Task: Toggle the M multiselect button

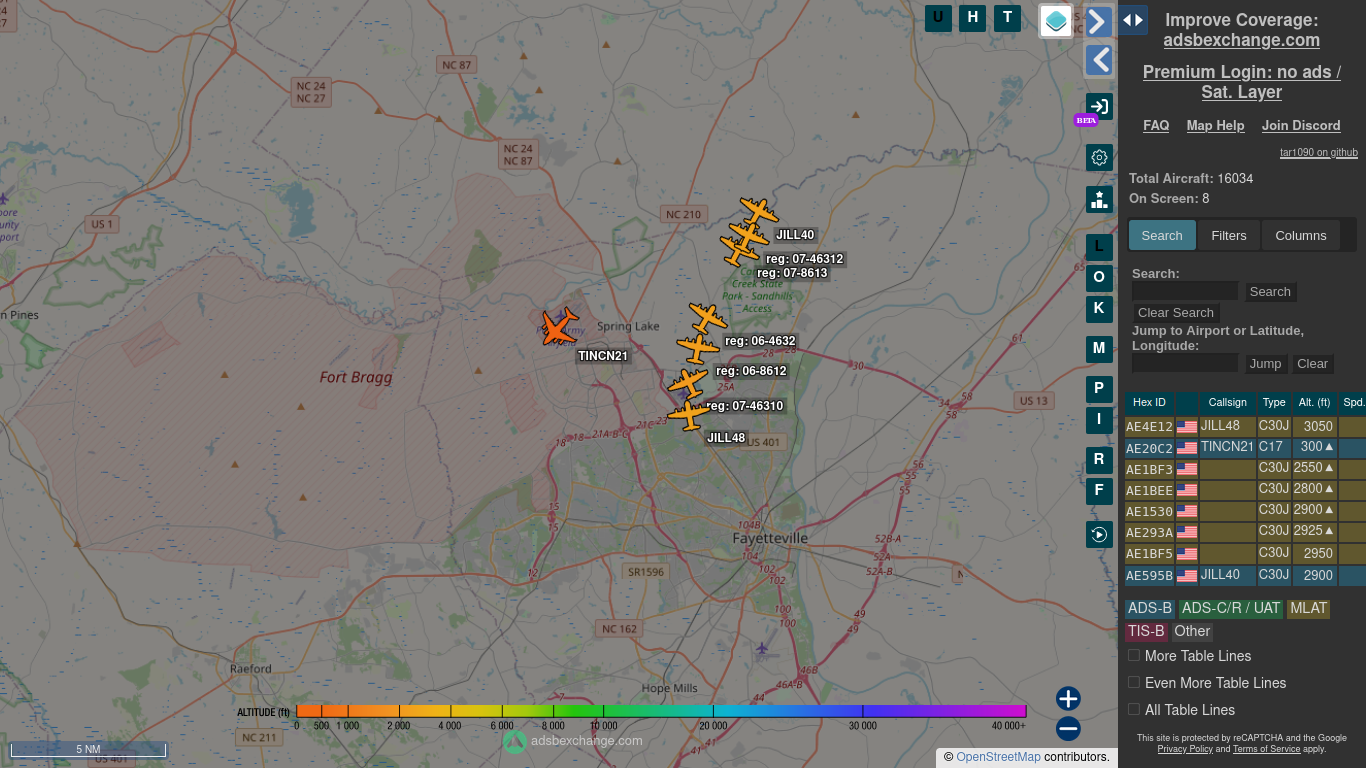Action: pos(1099,349)
